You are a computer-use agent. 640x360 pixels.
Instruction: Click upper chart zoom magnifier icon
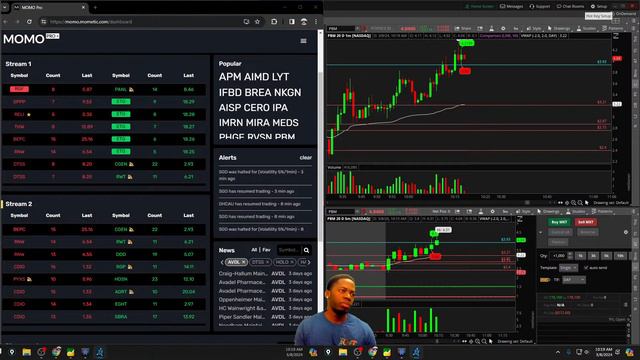573,203
